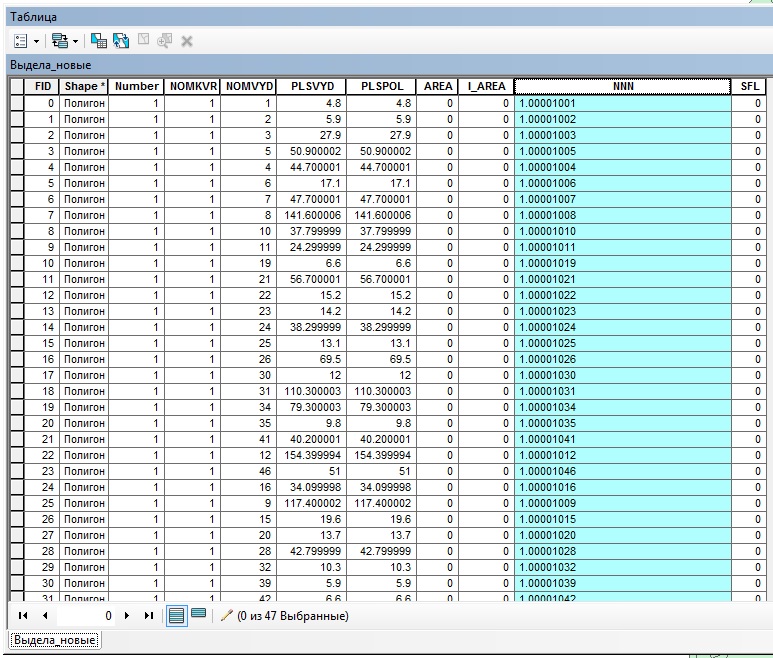This screenshot has width=773, height=658.
Task: Click PLSVYD cell 69.5
Action: (312, 359)
